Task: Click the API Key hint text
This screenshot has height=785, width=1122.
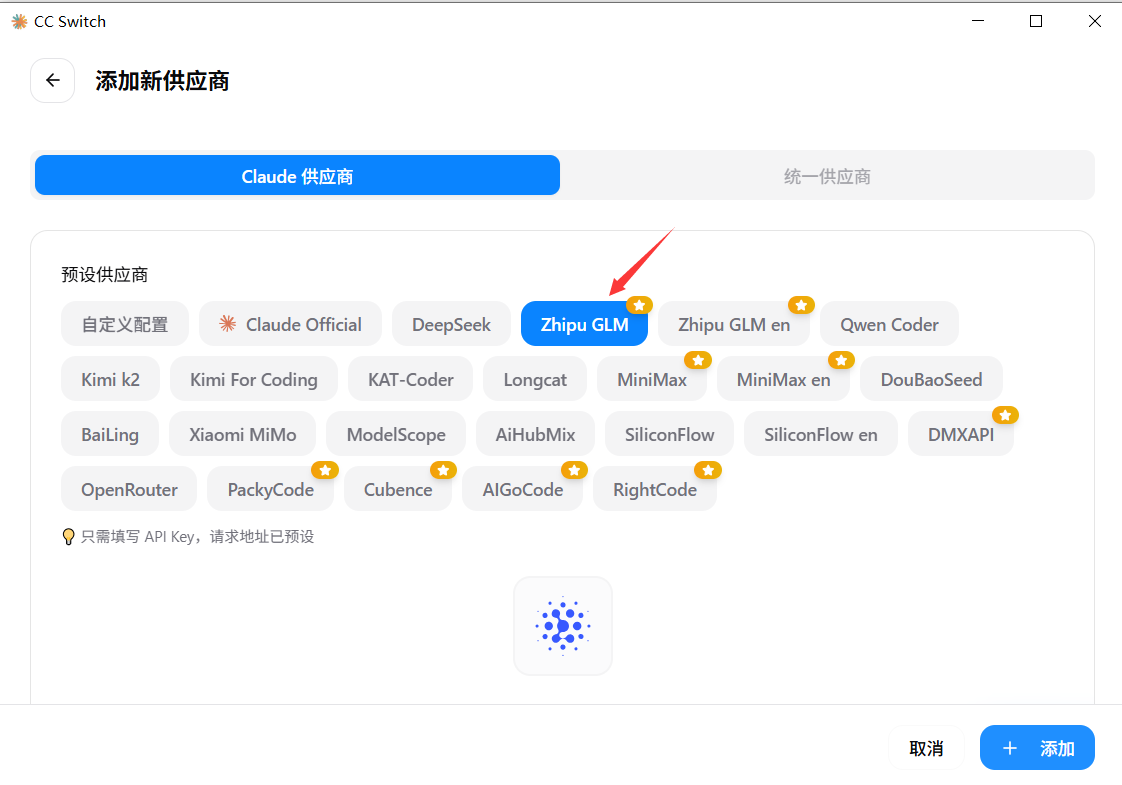Action: 197,537
